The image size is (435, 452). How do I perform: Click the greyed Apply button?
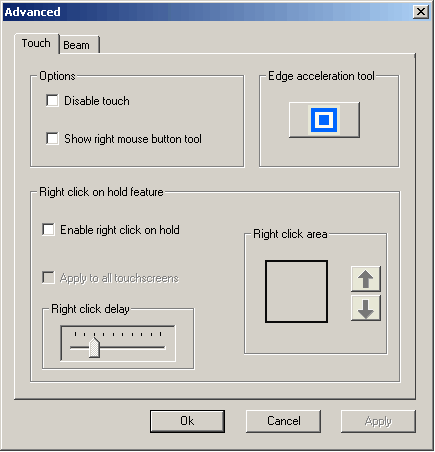pyautogui.click(x=378, y=421)
